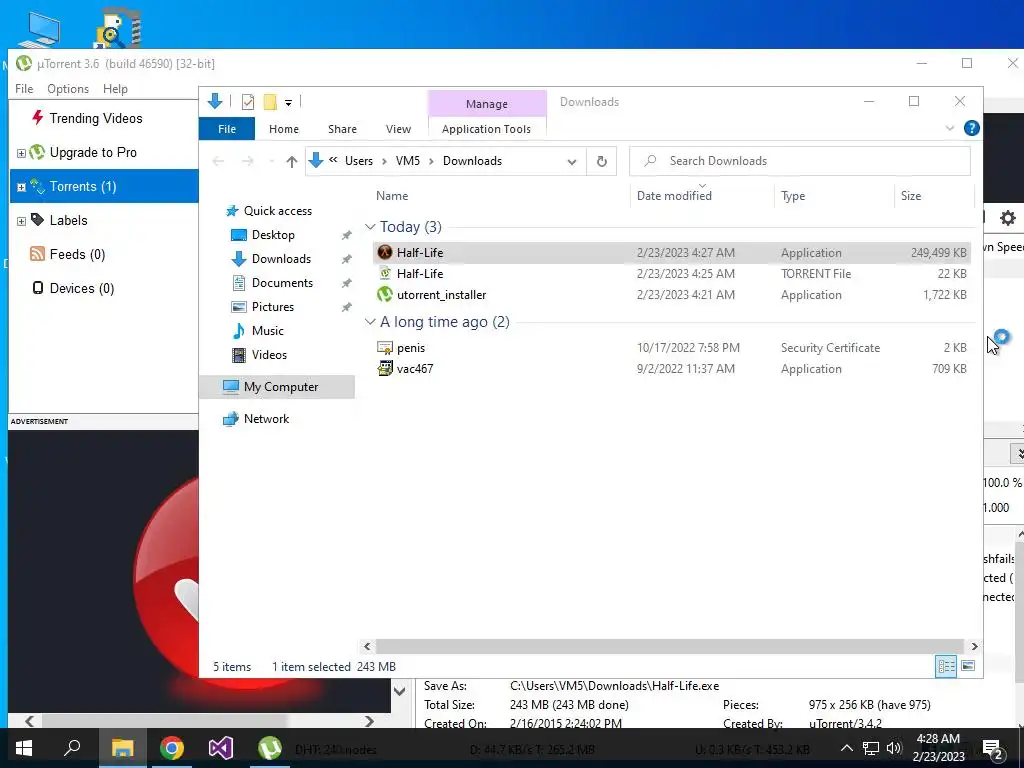Open the Windows Start menu

pos(24,748)
